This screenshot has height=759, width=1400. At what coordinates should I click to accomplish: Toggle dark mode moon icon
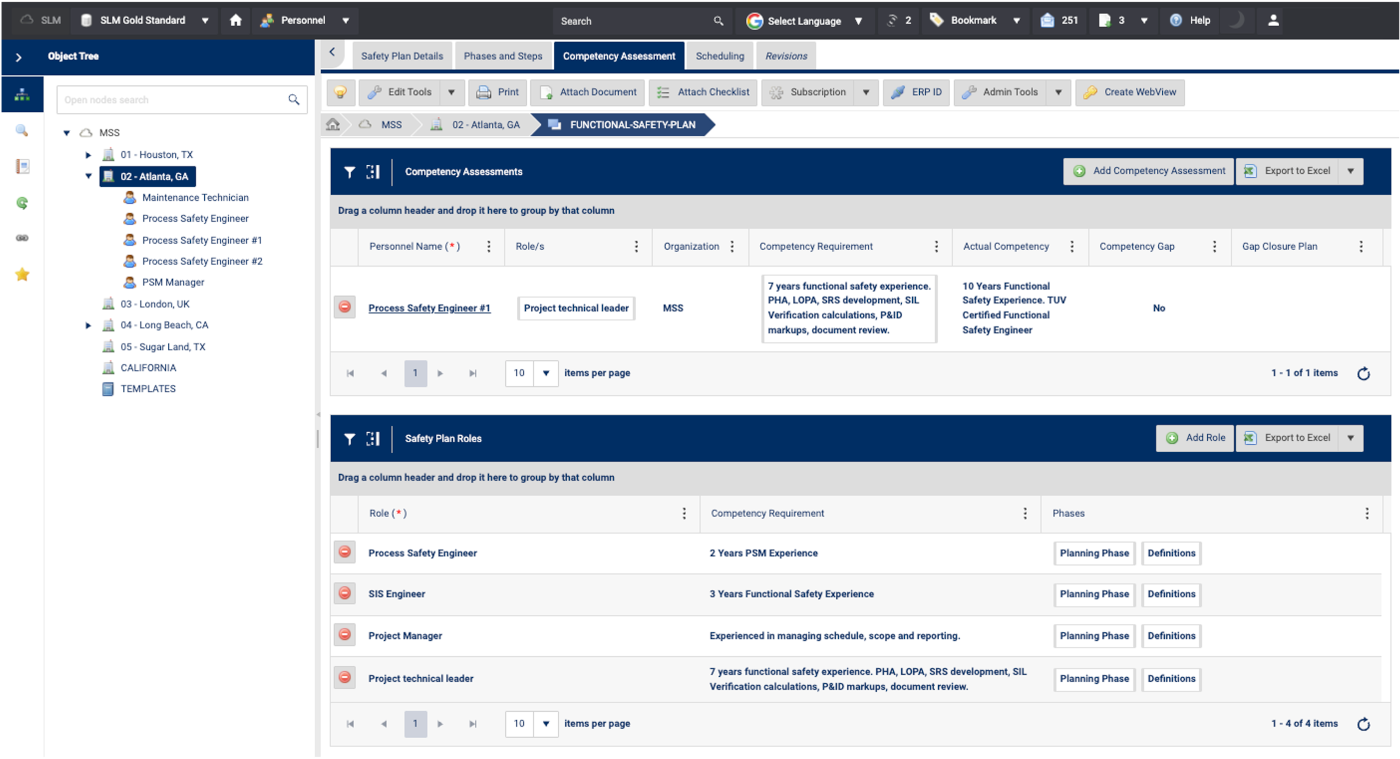tap(1236, 20)
